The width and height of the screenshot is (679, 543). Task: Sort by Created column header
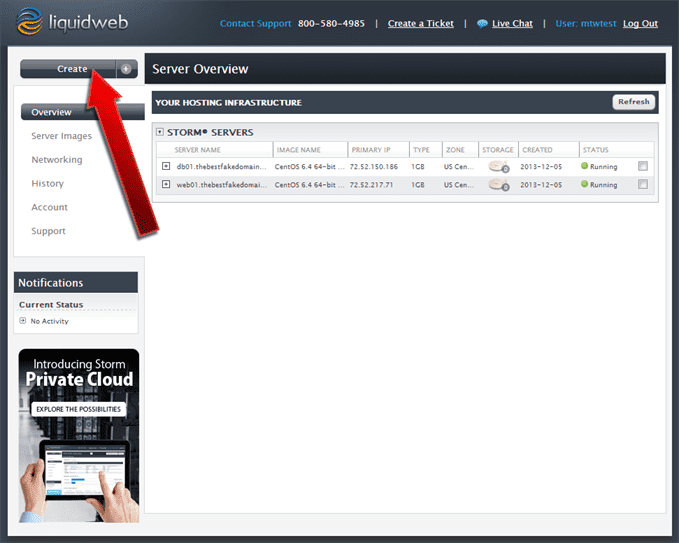[x=537, y=150]
